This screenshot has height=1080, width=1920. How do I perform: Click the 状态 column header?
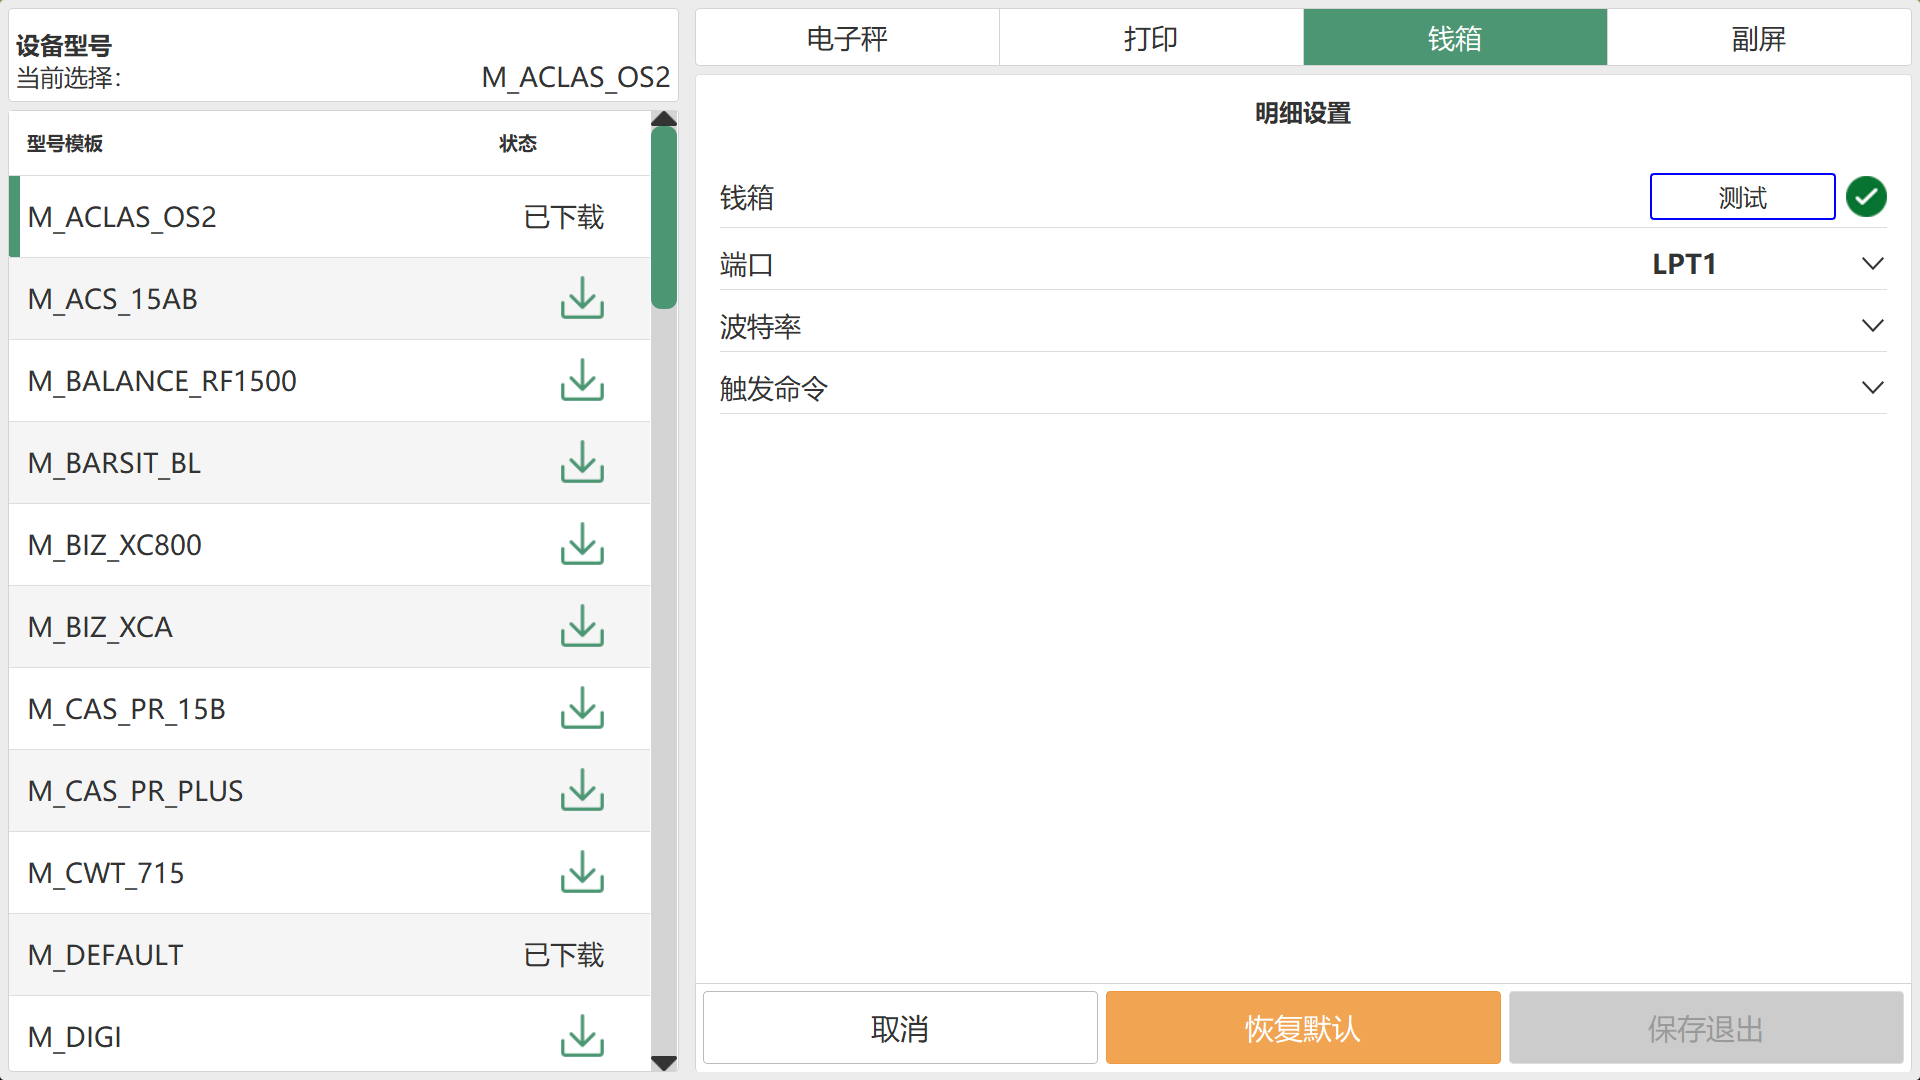tap(518, 143)
